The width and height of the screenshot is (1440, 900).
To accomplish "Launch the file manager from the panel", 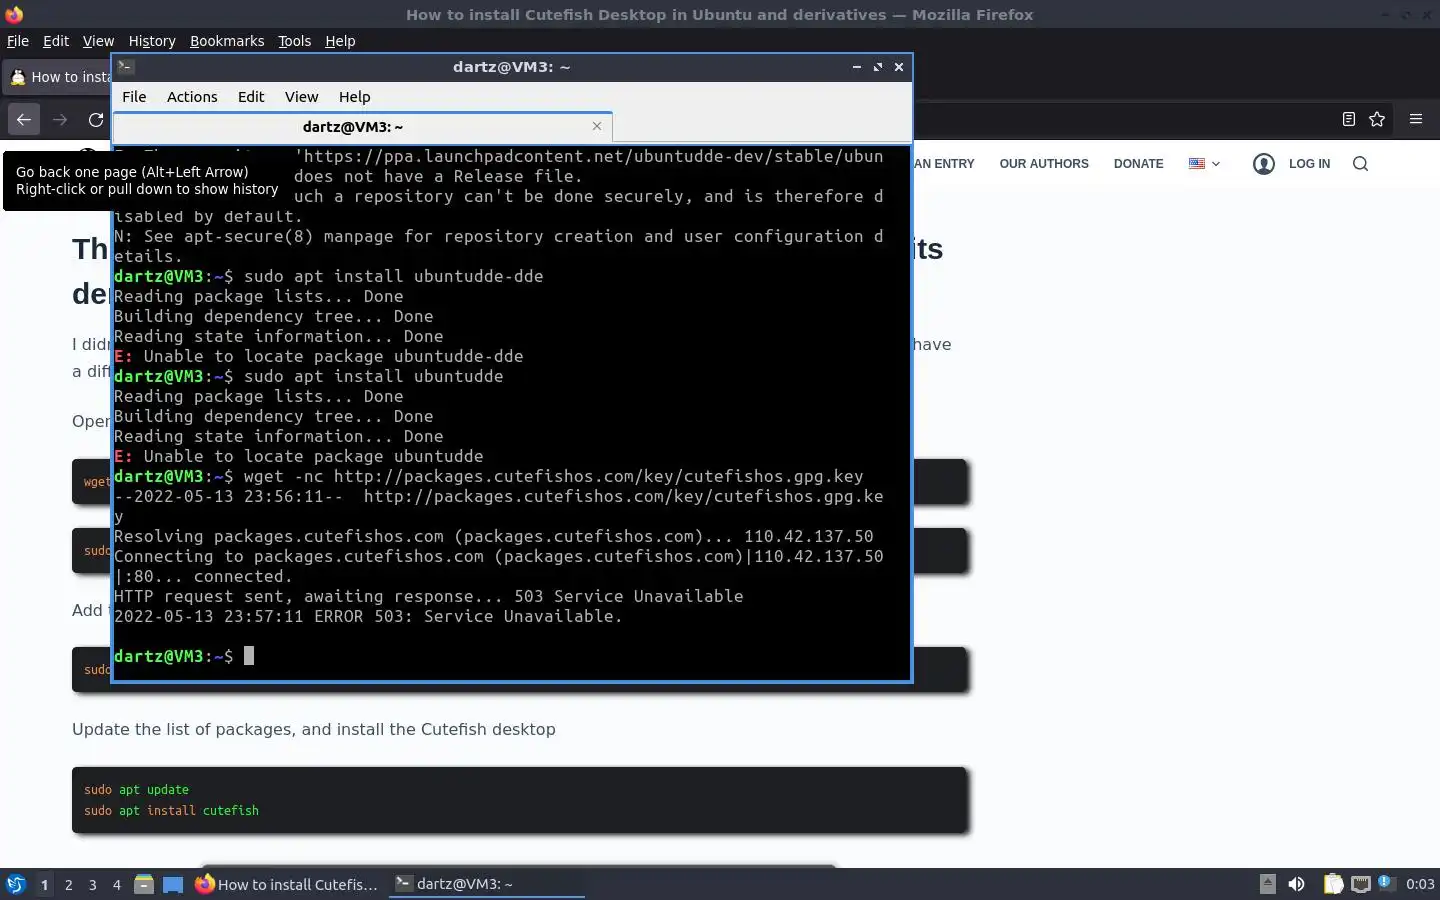I will coord(144,884).
